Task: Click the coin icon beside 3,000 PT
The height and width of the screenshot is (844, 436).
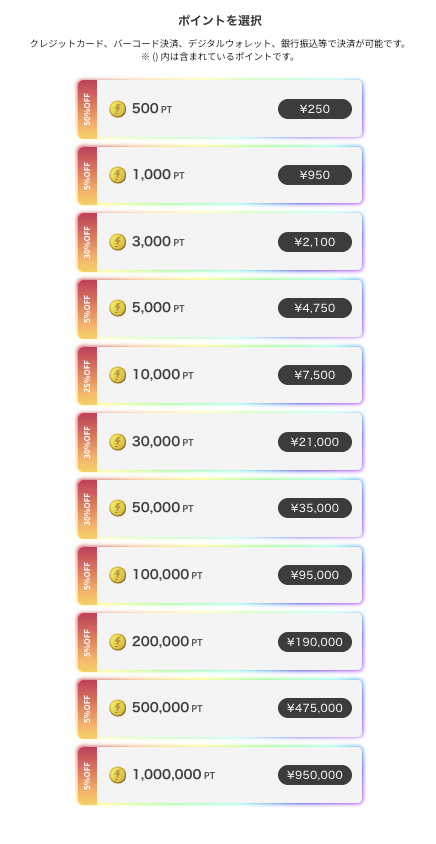Action: 117,242
